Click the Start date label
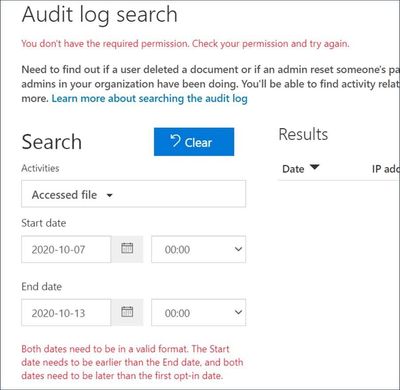 click(x=44, y=223)
